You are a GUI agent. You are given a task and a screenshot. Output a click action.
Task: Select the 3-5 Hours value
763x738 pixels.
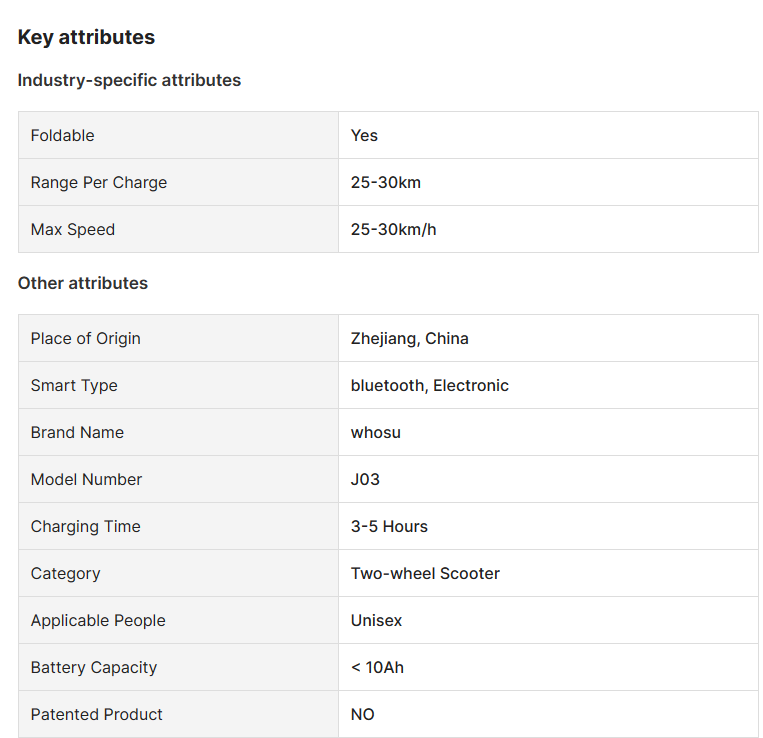[x=389, y=526]
